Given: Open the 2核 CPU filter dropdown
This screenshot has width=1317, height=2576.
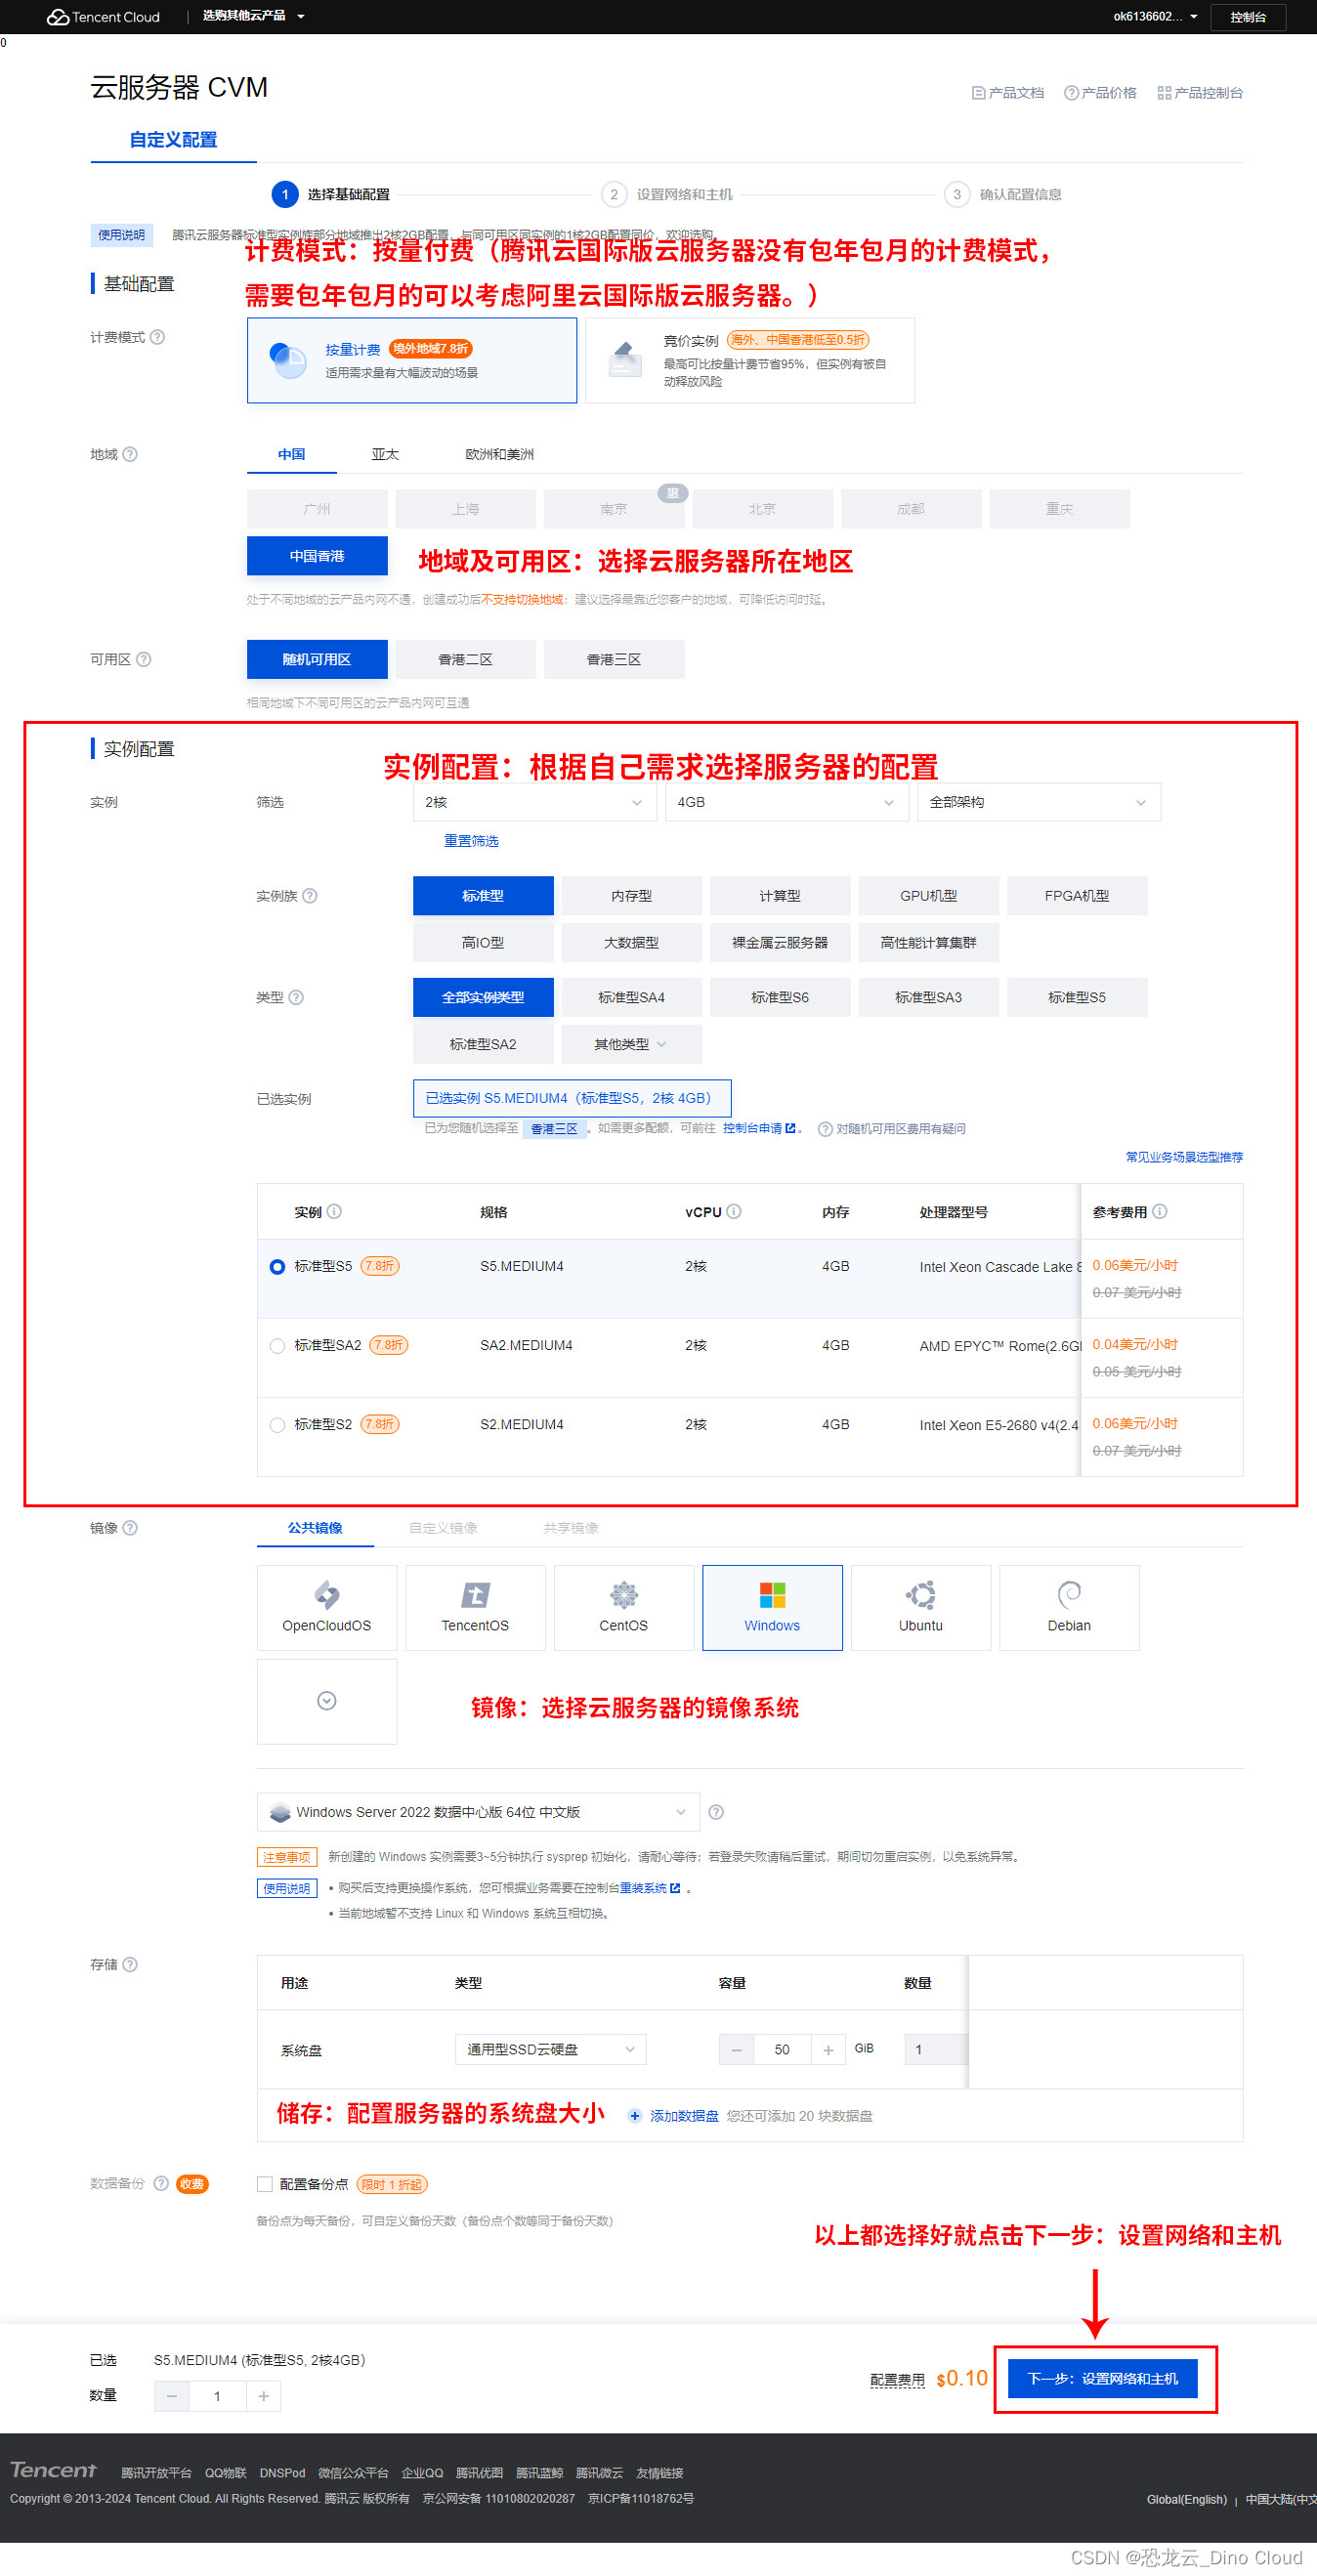Looking at the screenshot, I should coord(534,802).
